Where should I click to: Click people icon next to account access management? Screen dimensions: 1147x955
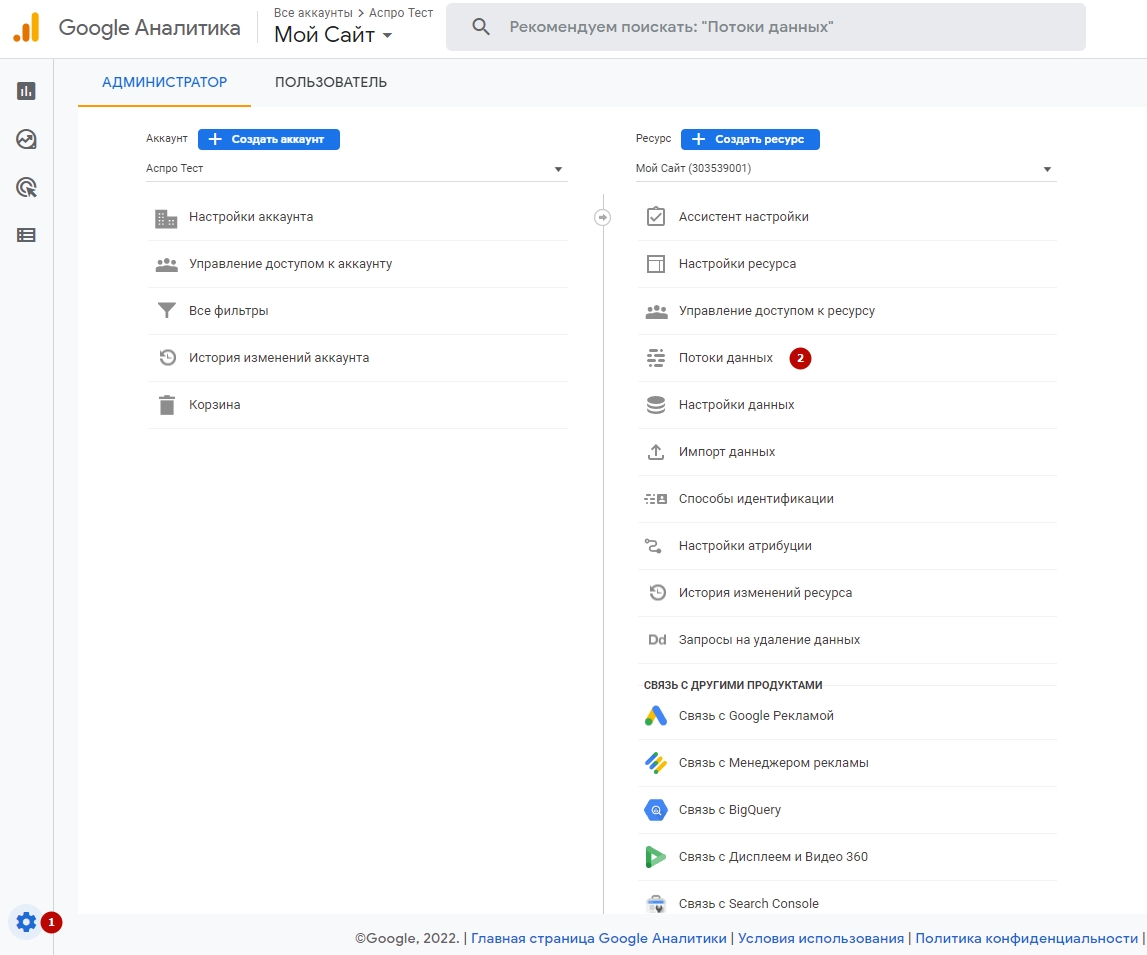167,264
